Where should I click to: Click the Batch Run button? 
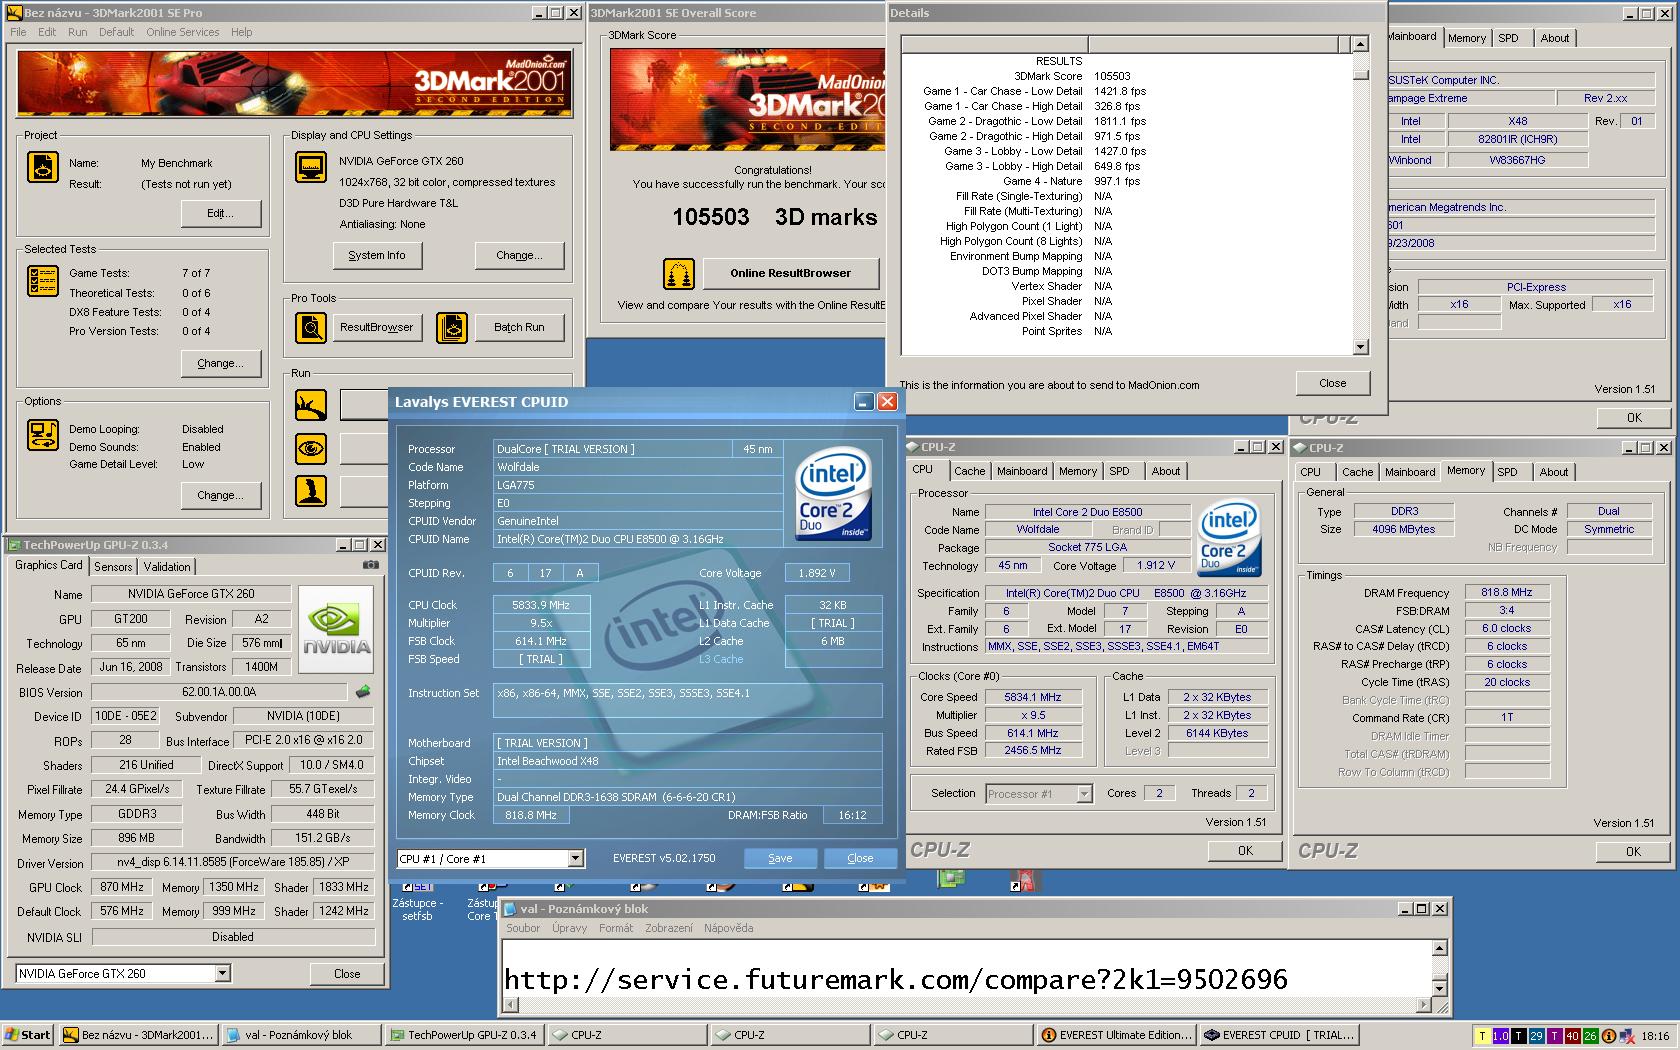point(520,327)
